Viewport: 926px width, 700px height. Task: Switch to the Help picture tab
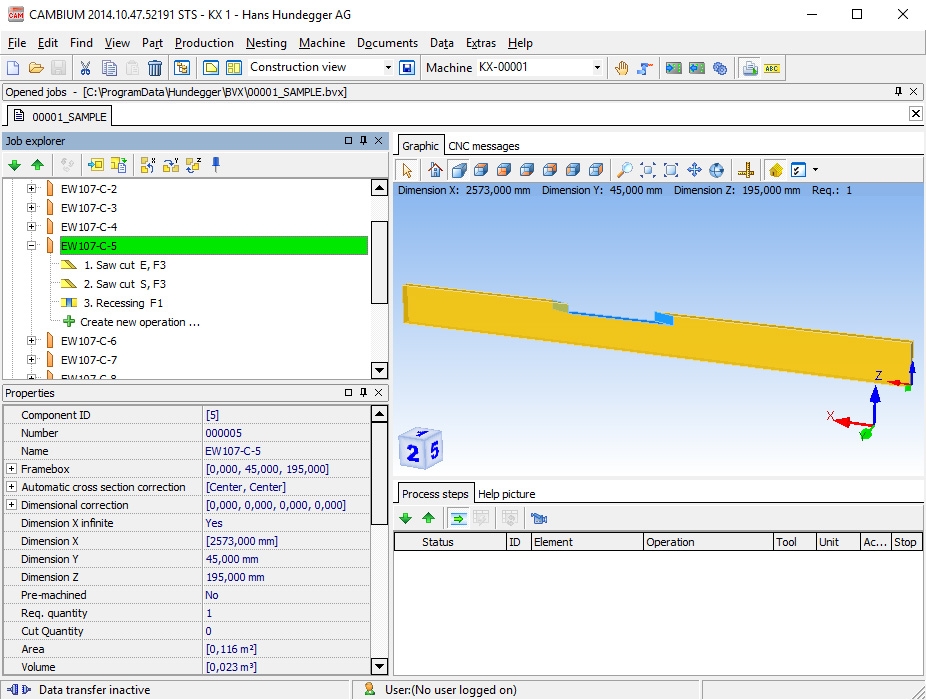(x=507, y=494)
